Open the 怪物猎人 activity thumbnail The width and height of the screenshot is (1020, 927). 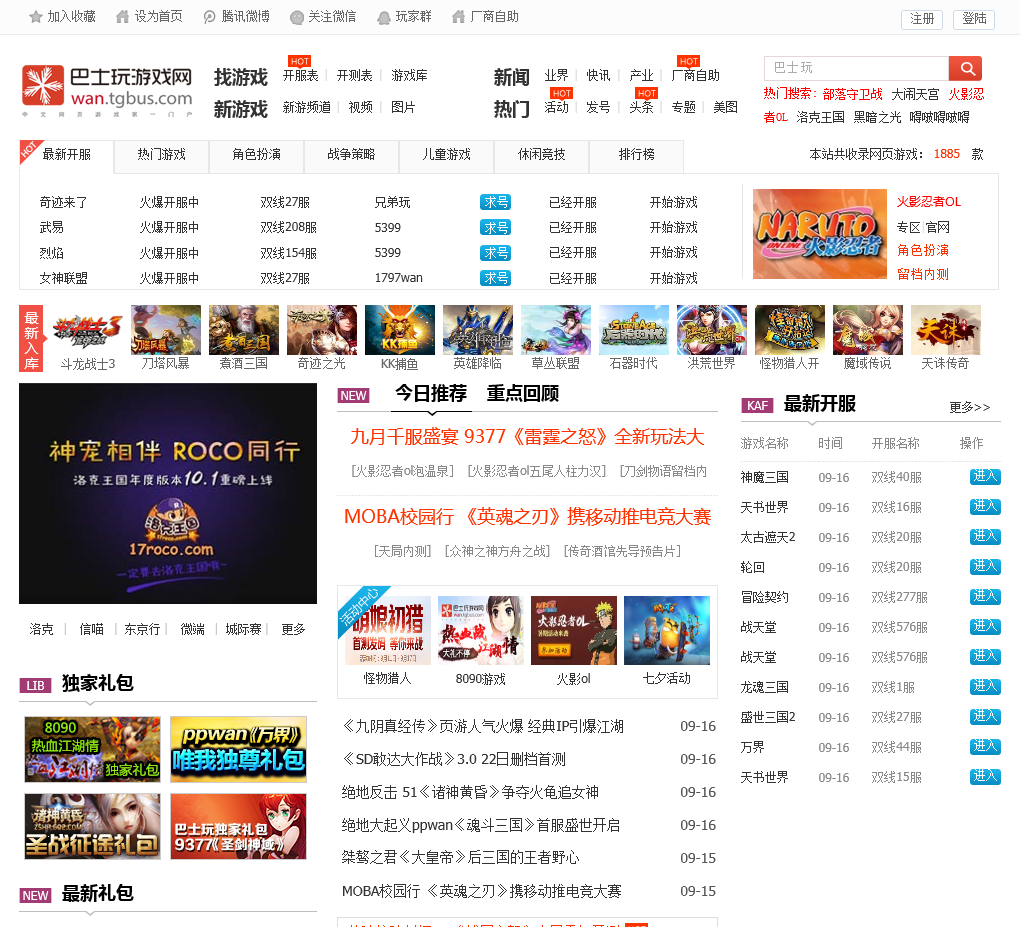(x=388, y=630)
